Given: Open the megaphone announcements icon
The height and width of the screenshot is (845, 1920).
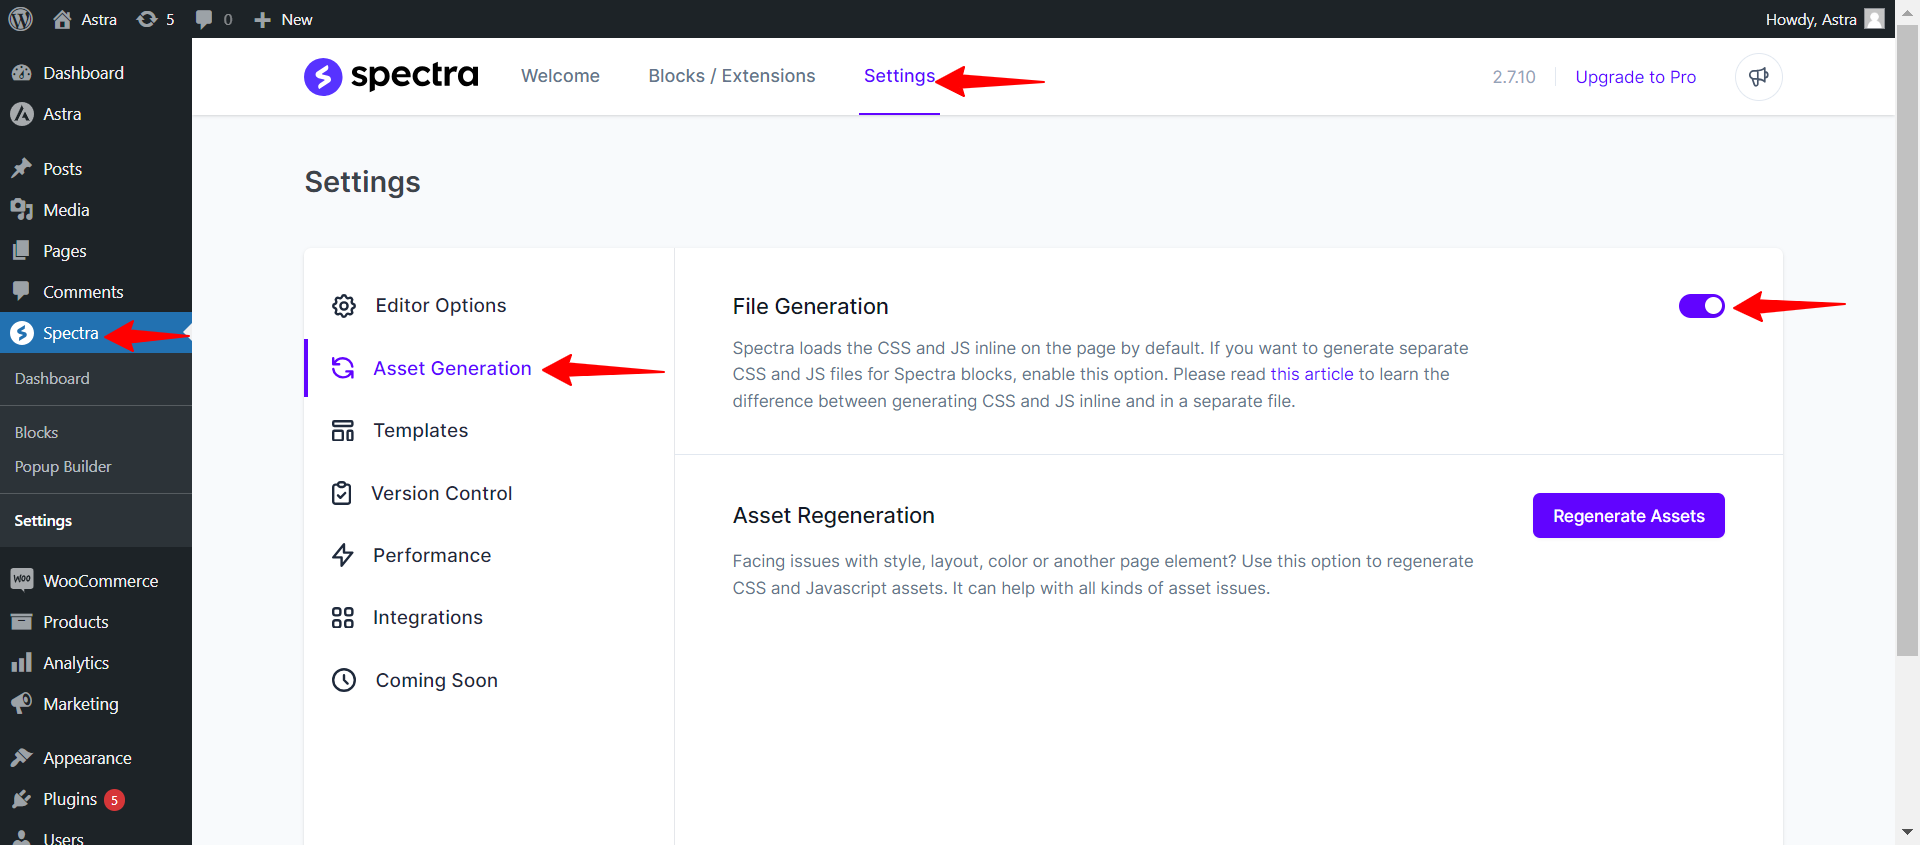Looking at the screenshot, I should tap(1758, 77).
